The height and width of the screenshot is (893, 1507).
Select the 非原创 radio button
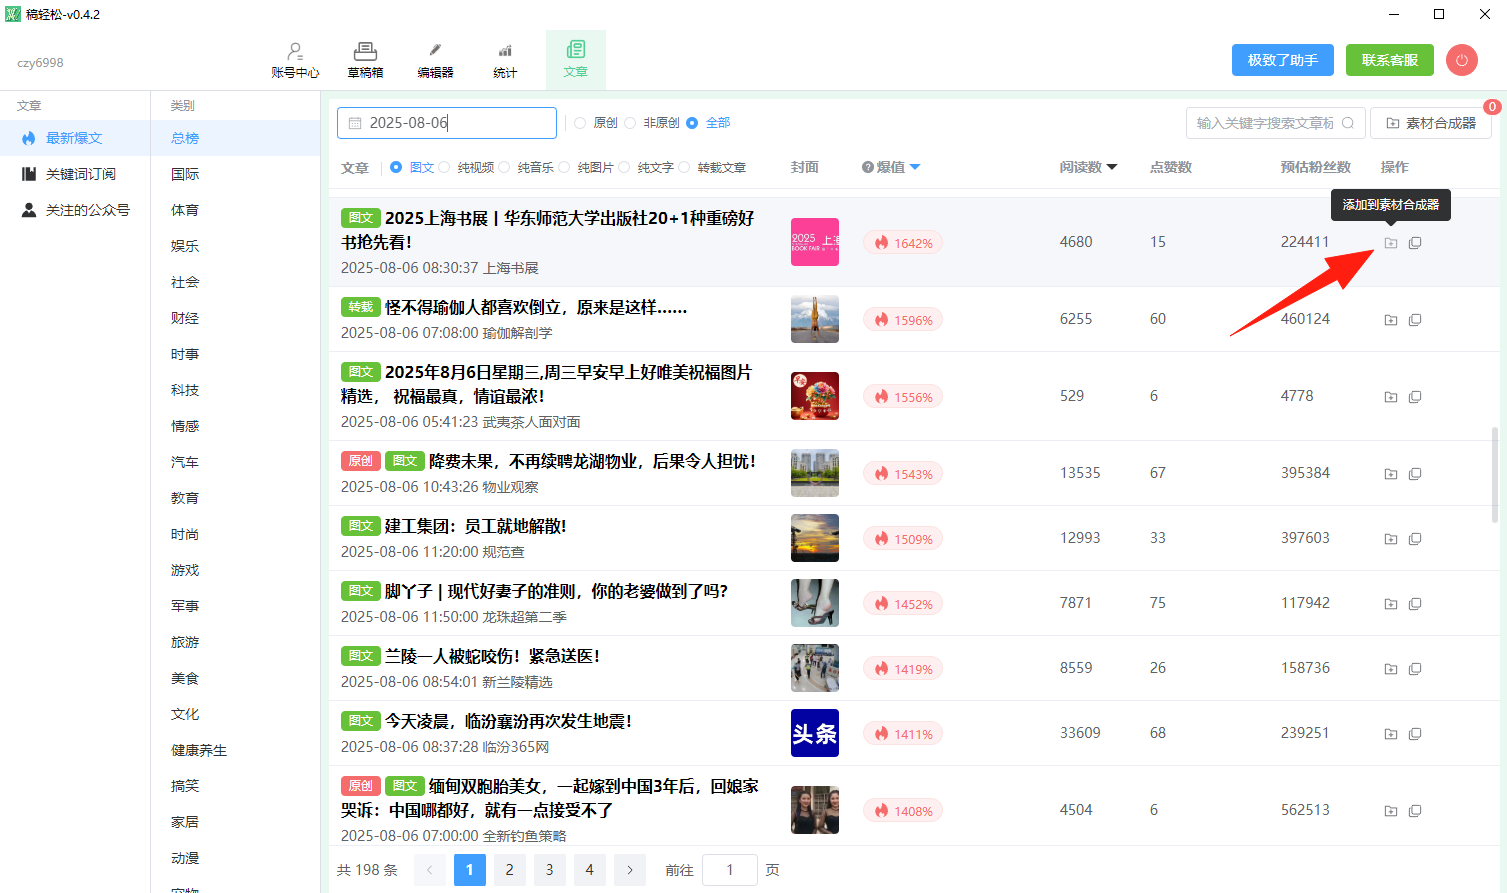pos(630,123)
